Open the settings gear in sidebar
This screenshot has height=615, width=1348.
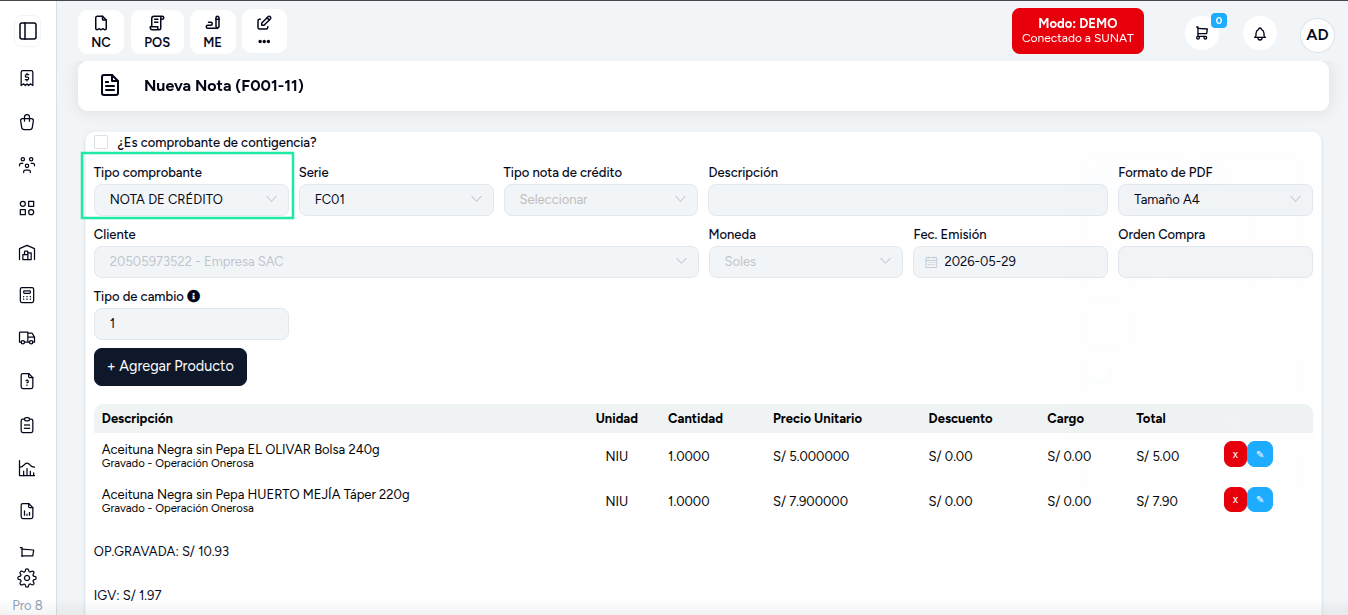(x=27, y=578)
